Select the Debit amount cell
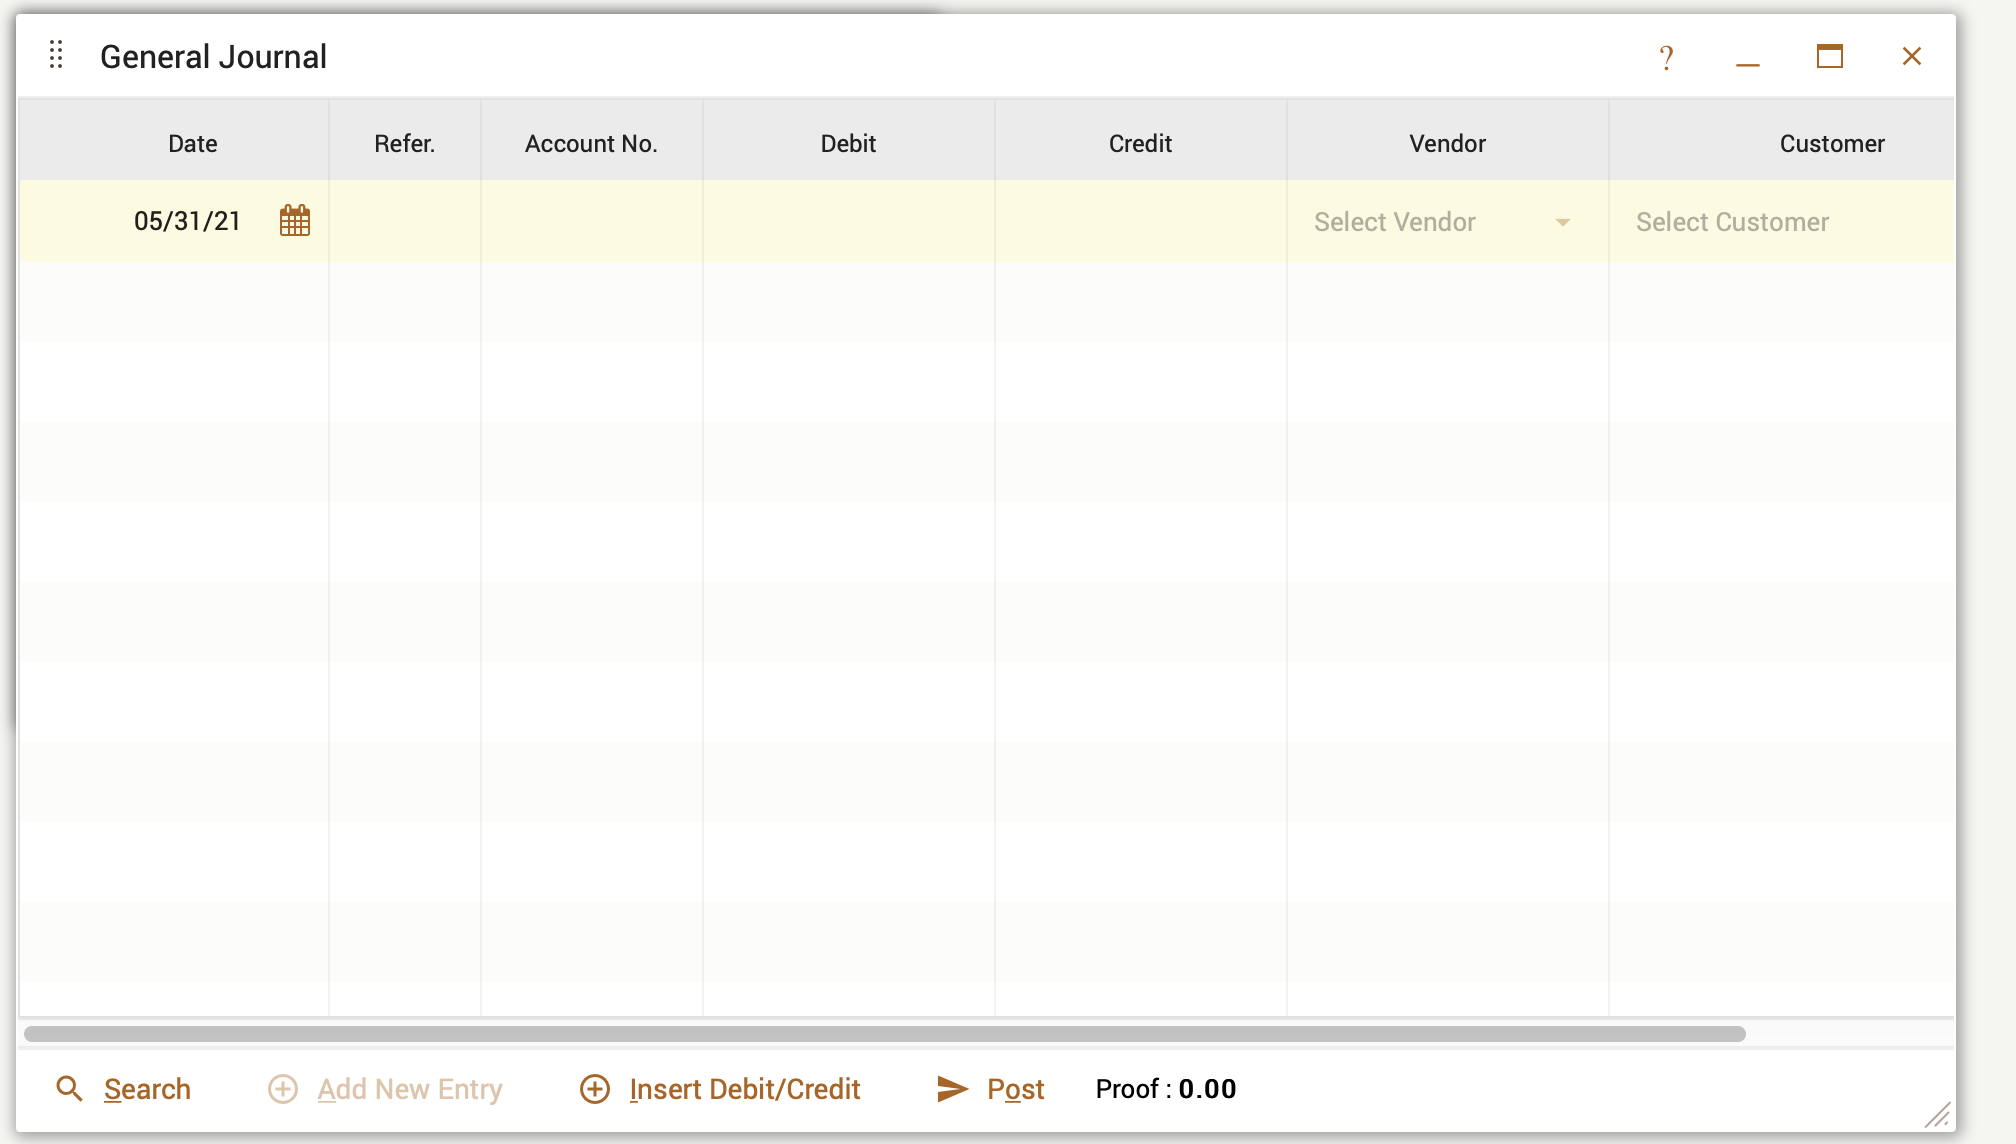 coord(848,220)
